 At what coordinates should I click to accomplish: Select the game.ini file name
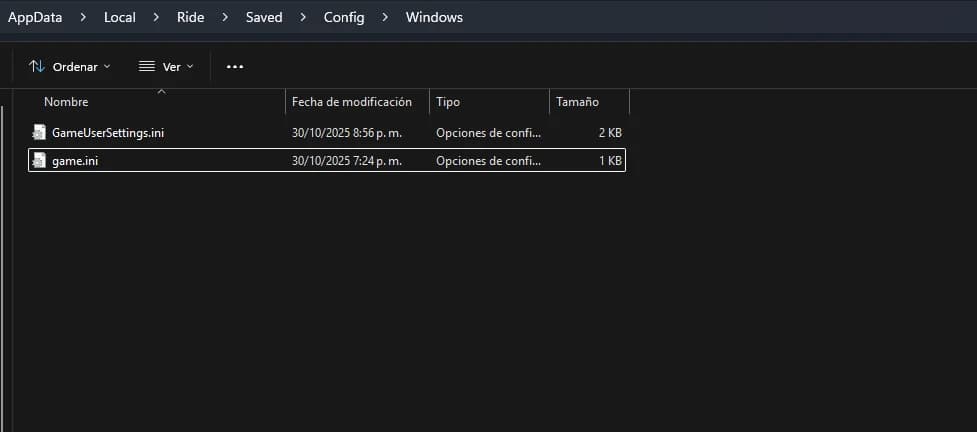click(x=75, y=161)
